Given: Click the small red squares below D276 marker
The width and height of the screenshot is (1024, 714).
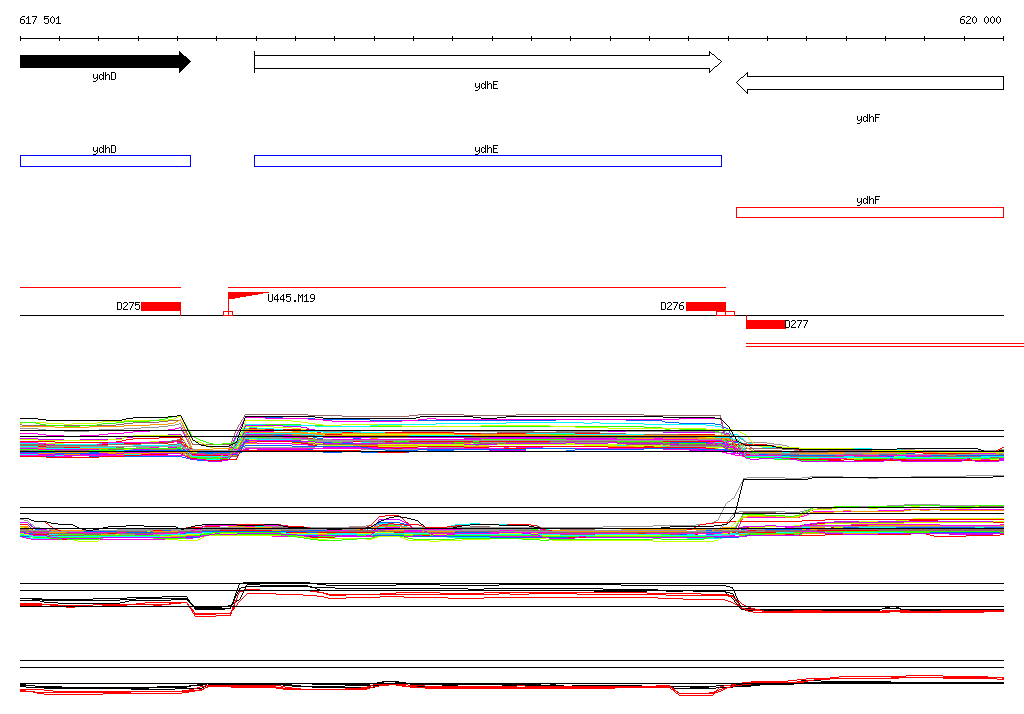Looking at the screenshot, I should [726, 314].
